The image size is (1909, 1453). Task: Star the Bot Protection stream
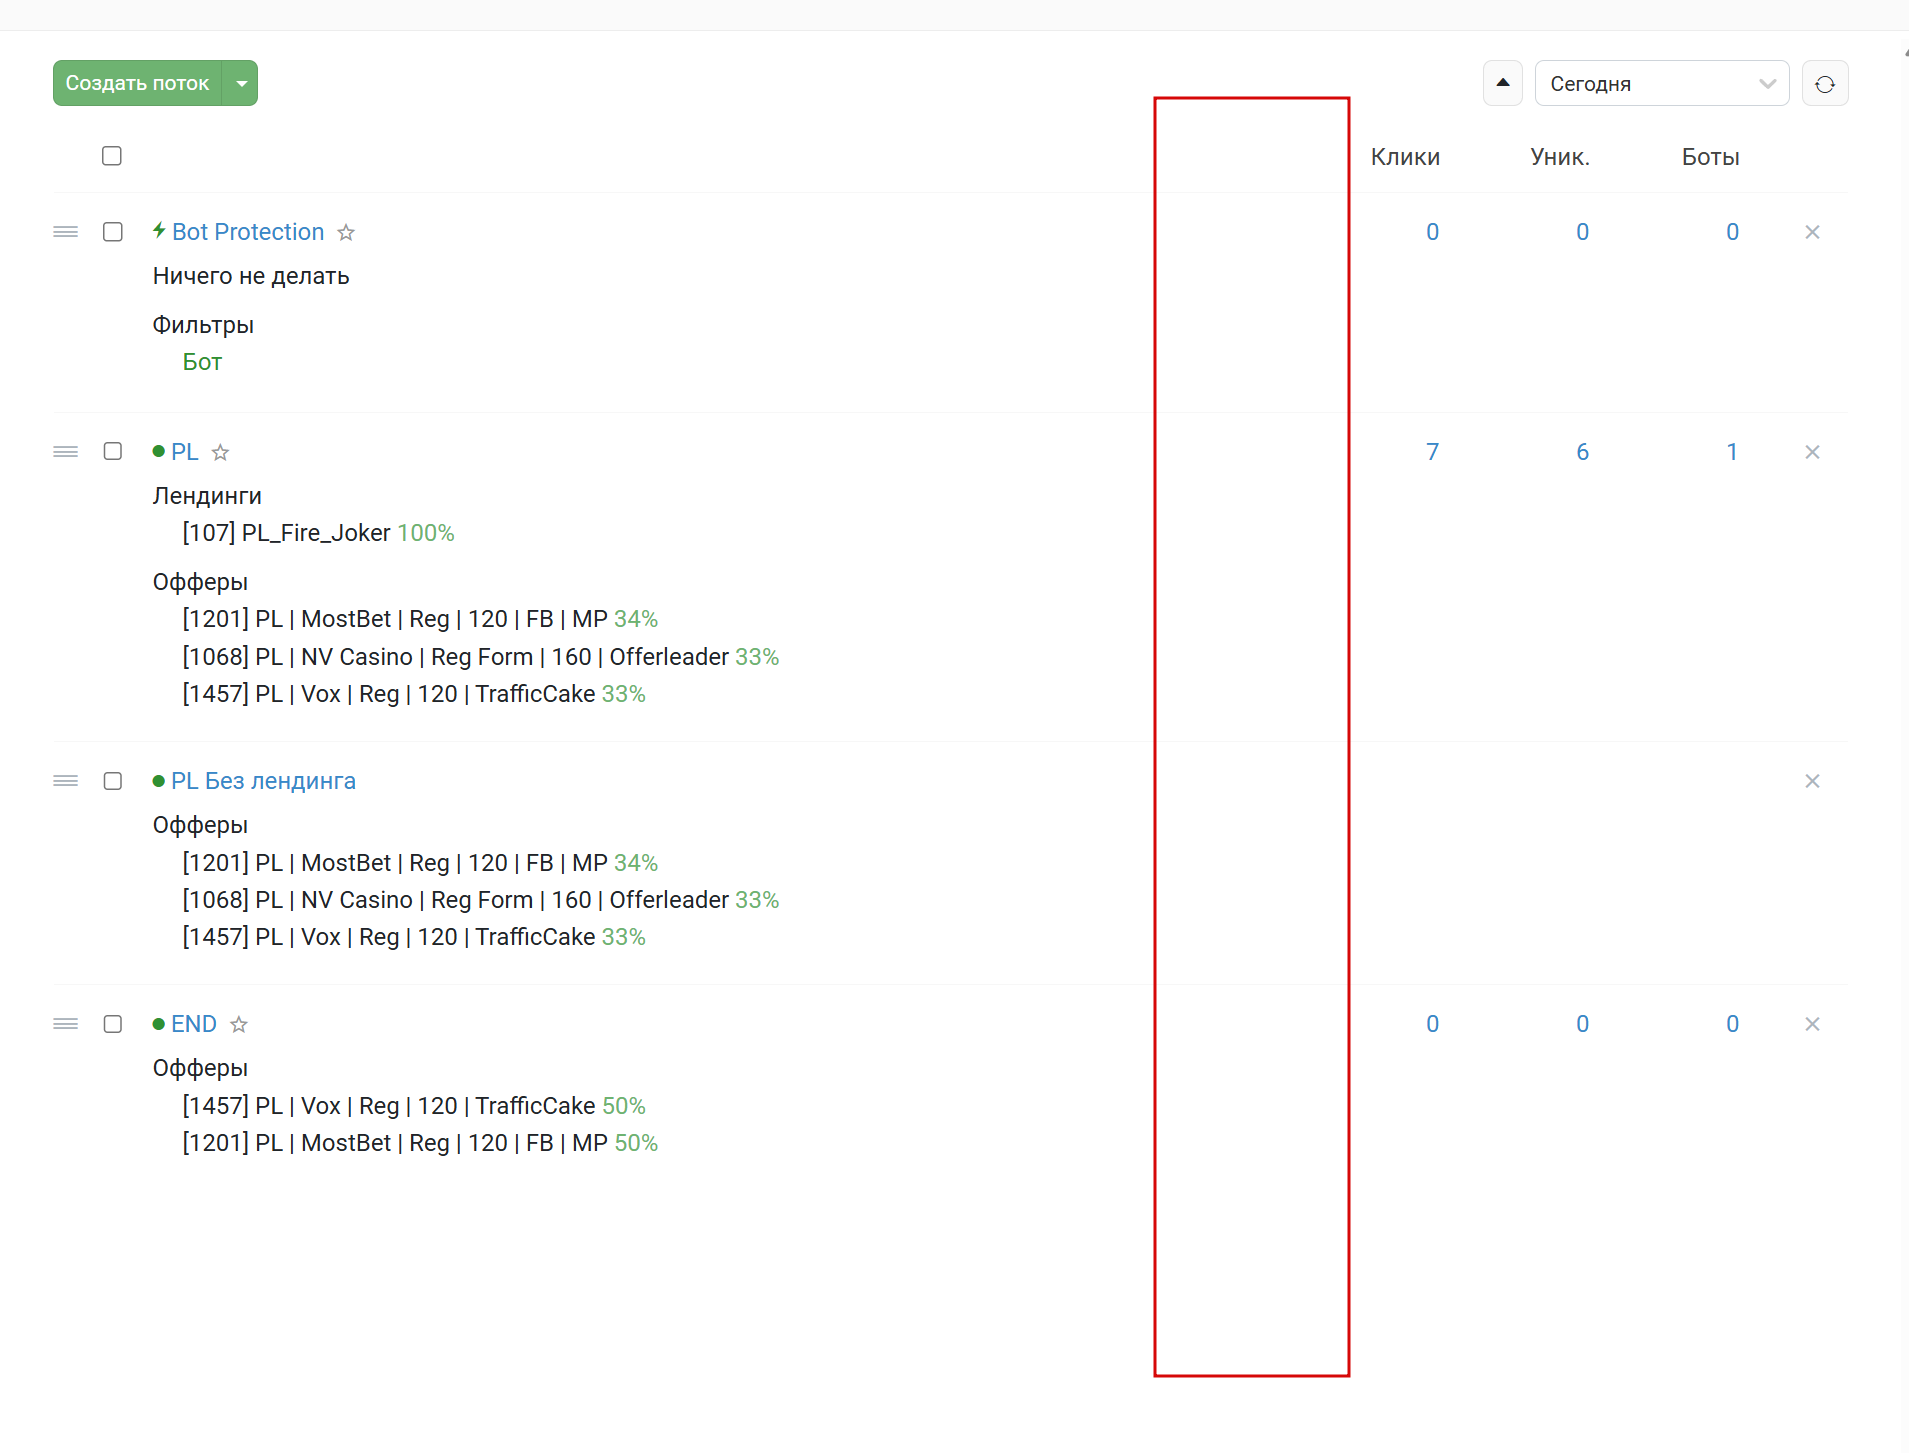pyautogui.click(x=346, y=232)
